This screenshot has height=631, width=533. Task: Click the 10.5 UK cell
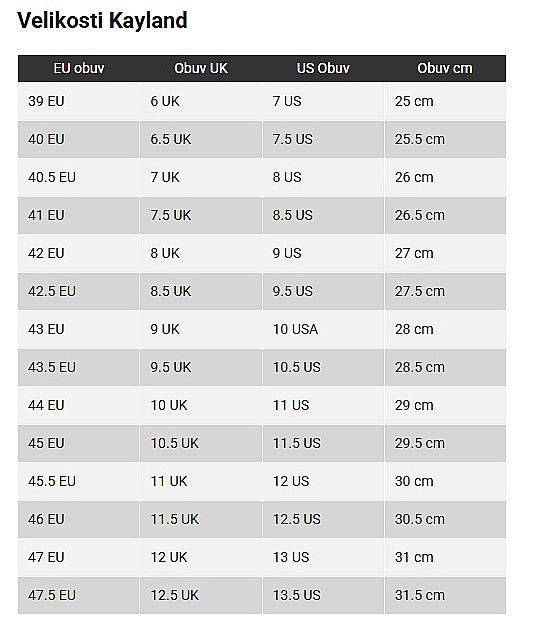tap(201, 443)
